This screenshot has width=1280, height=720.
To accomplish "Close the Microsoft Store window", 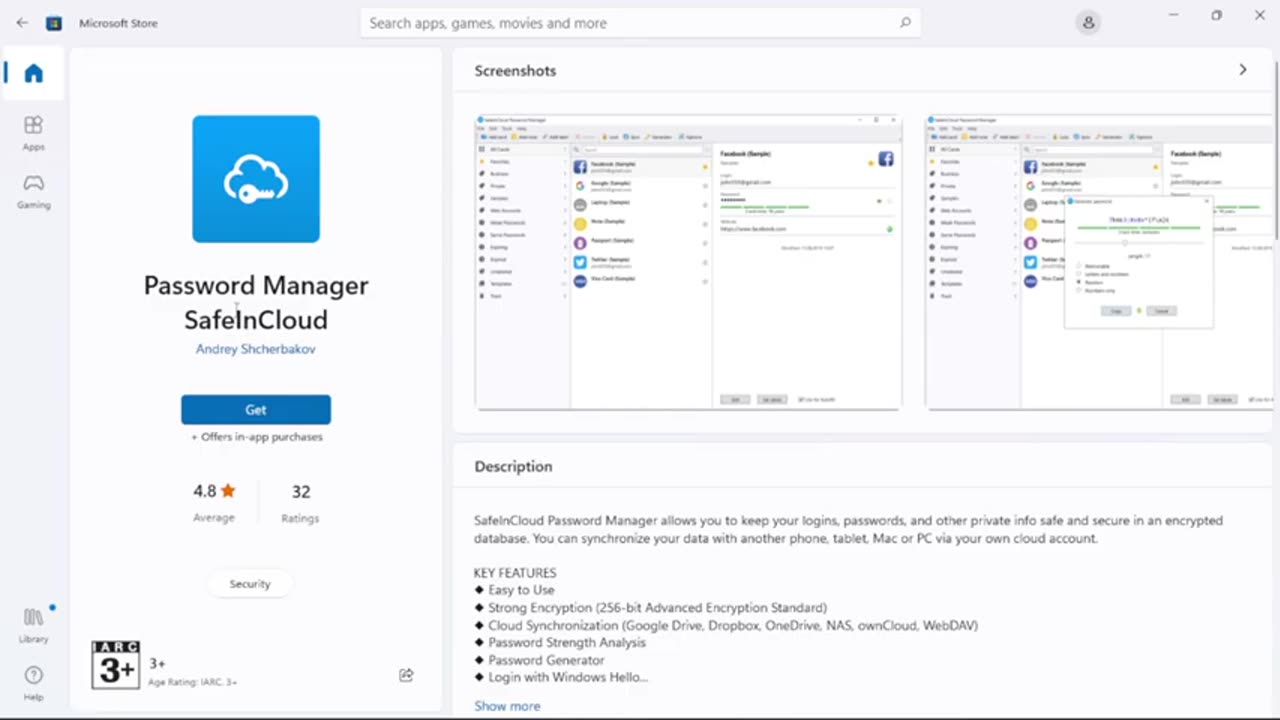I will pyautogui.click(x=1259, y=15).
